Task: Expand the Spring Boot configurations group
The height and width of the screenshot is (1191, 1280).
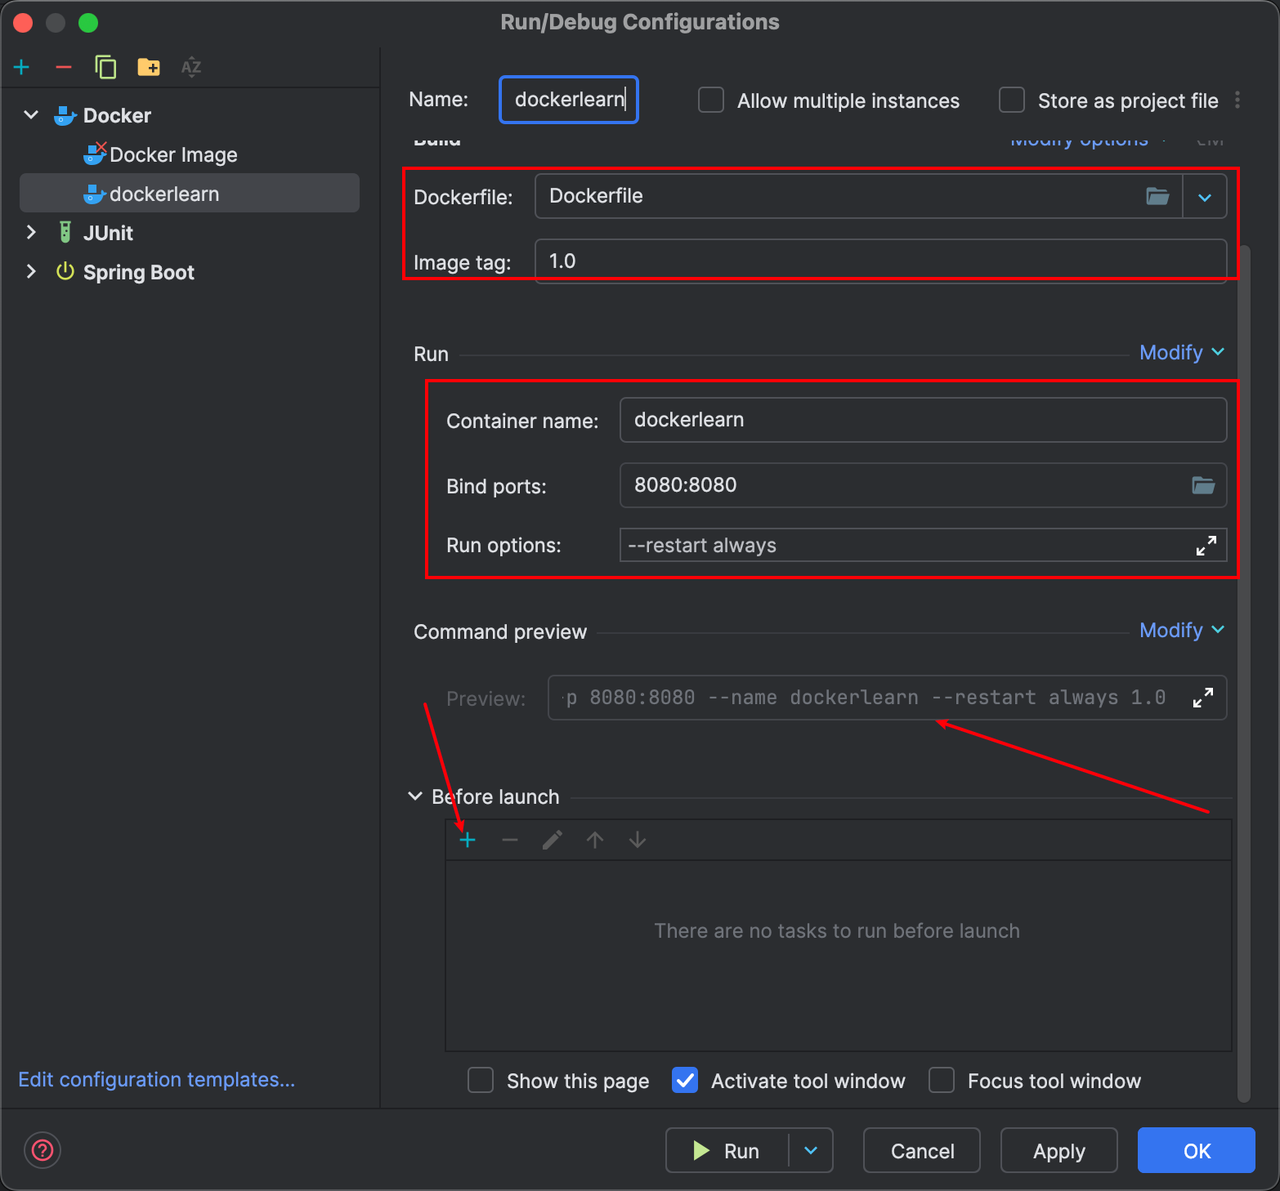Action: pyautogui.click(x=31, y=272)
